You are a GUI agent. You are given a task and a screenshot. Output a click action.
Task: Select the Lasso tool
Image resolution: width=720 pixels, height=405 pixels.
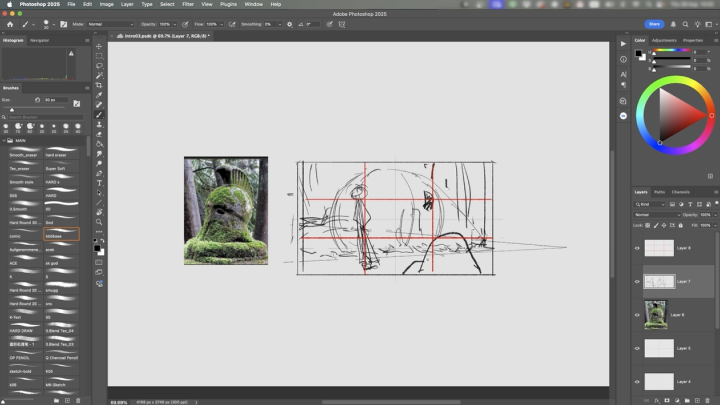pyautogui.click(x=99, y=65)
